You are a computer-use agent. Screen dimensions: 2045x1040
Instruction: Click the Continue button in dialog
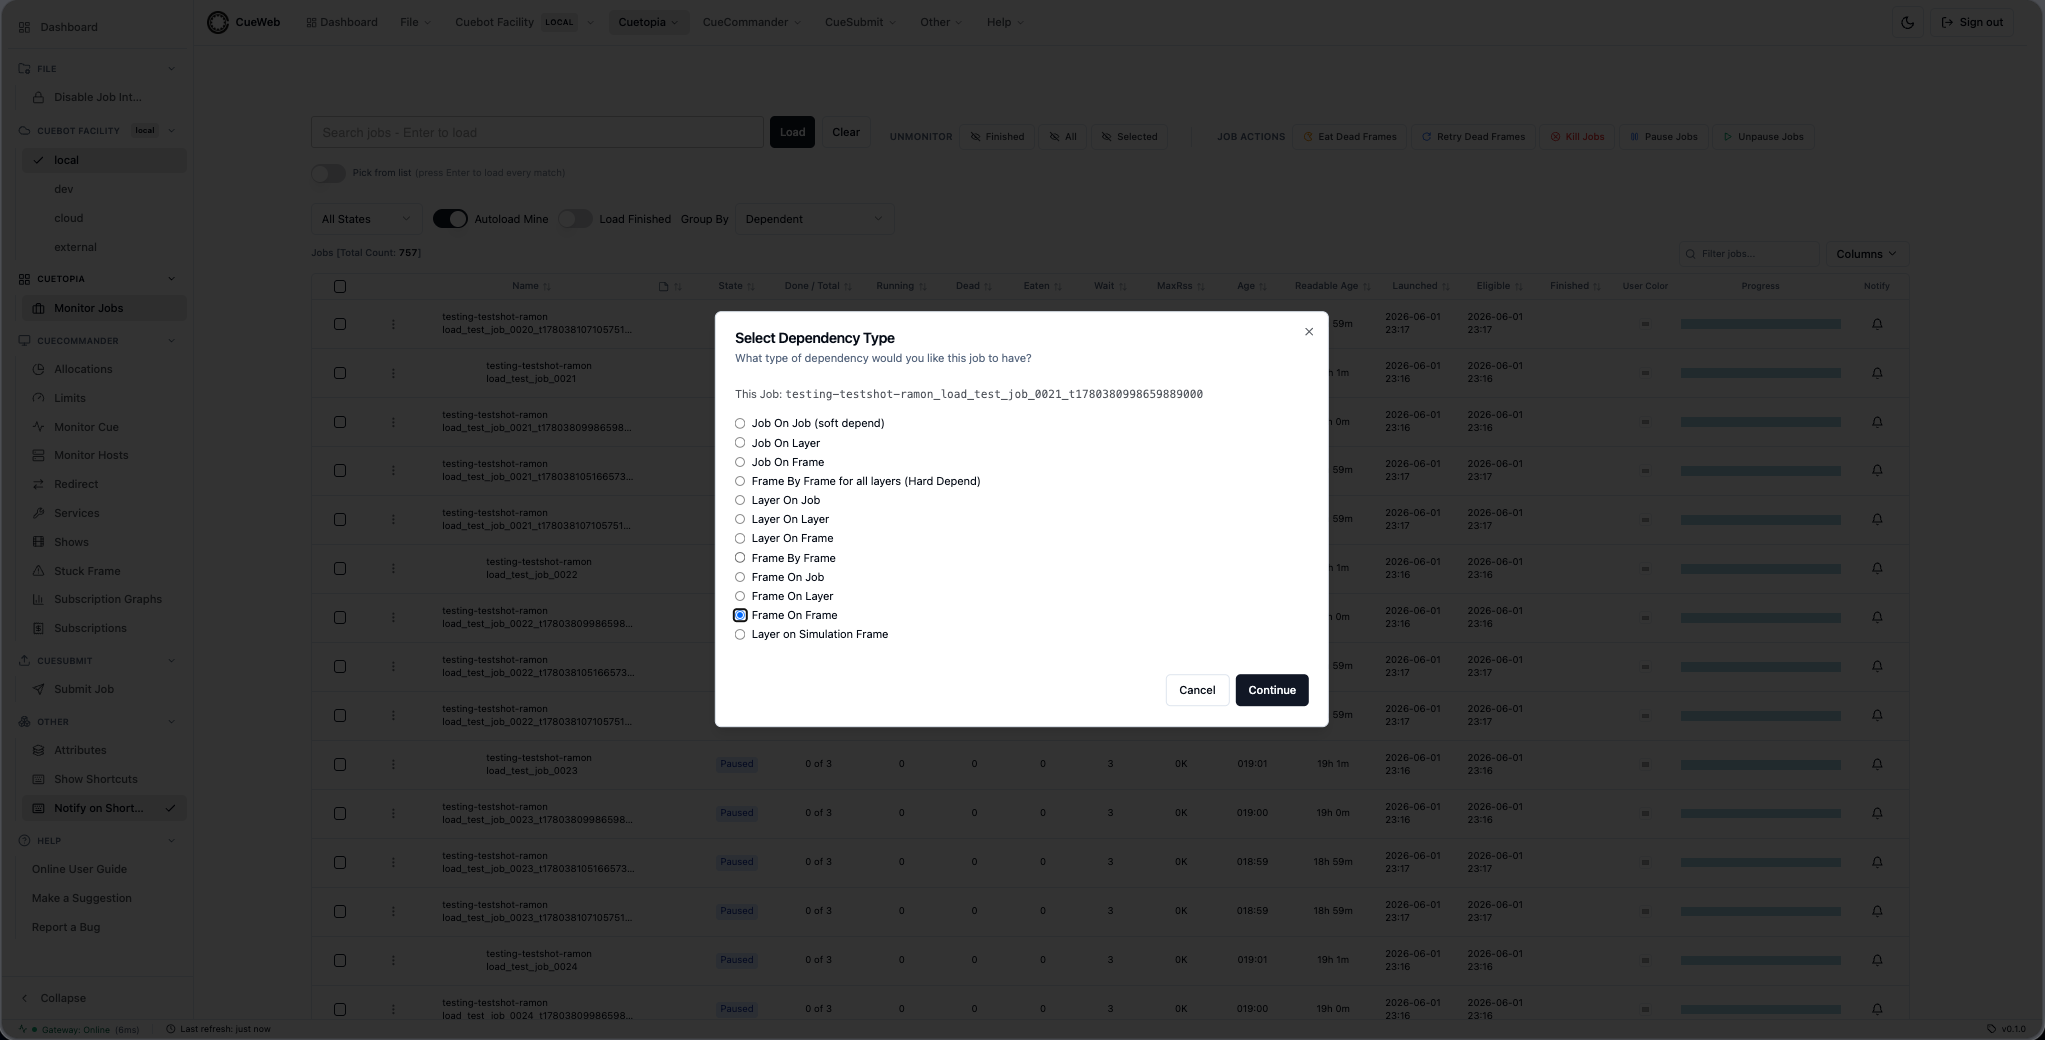coord(1272,690)
